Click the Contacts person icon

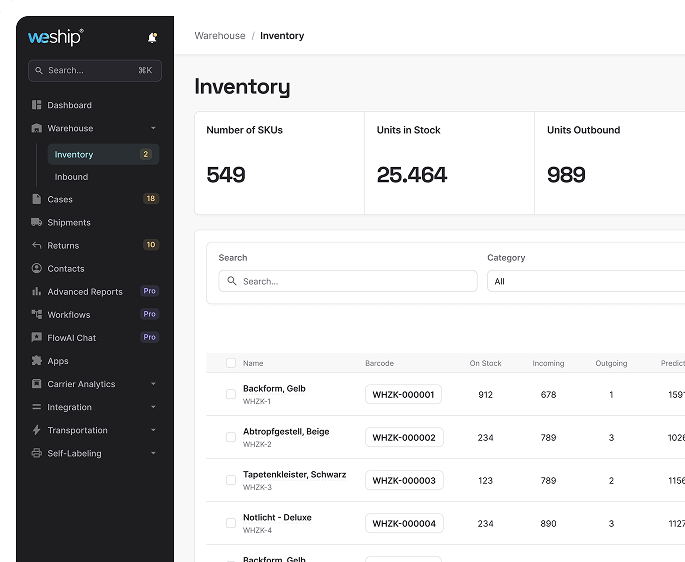(37, 268)
